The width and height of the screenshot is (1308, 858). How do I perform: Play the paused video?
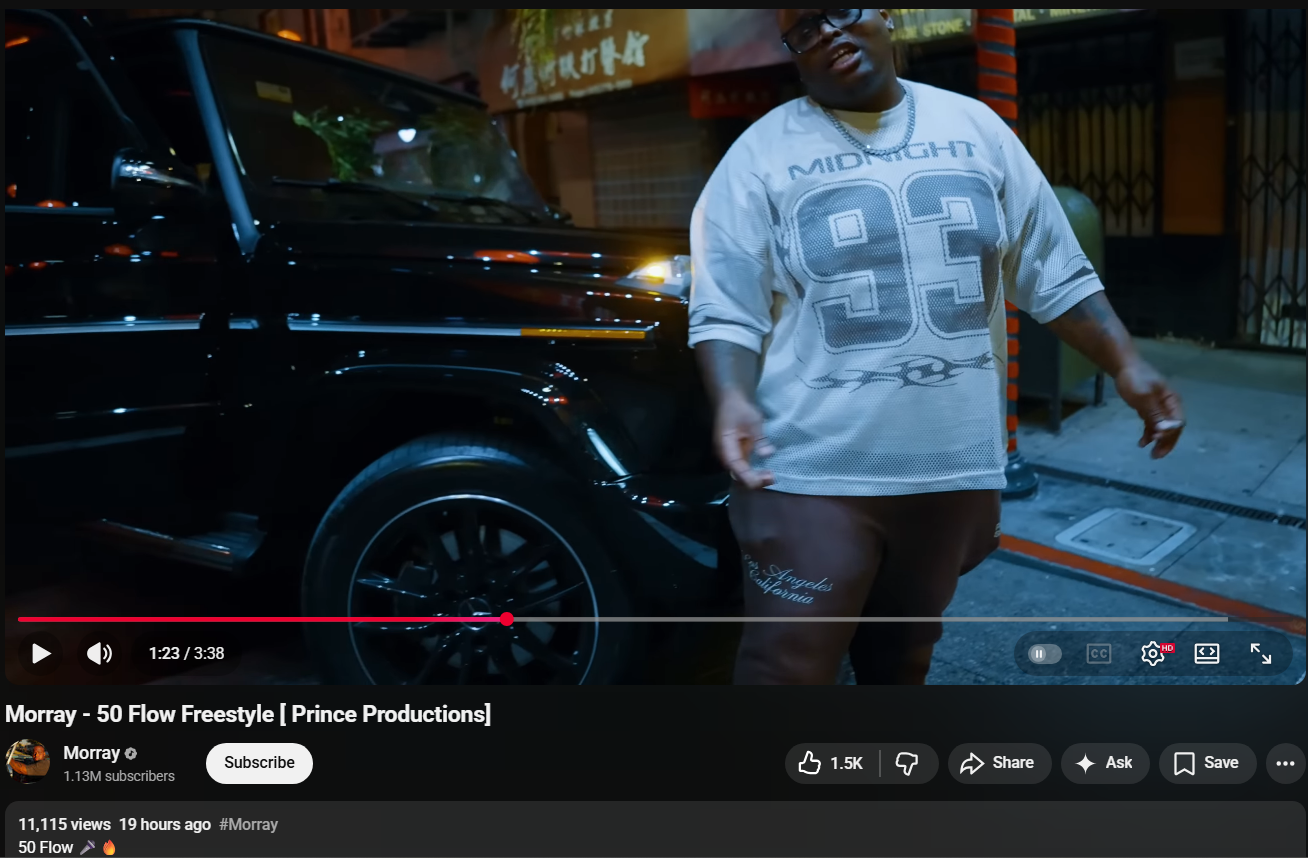(x=41, y=654)
